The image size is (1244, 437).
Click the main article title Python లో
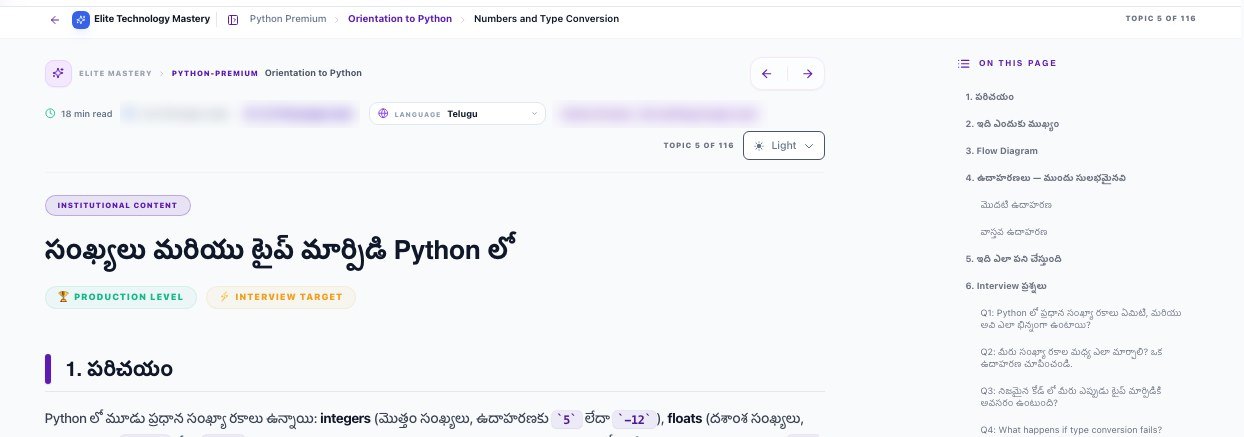point(279,250)
